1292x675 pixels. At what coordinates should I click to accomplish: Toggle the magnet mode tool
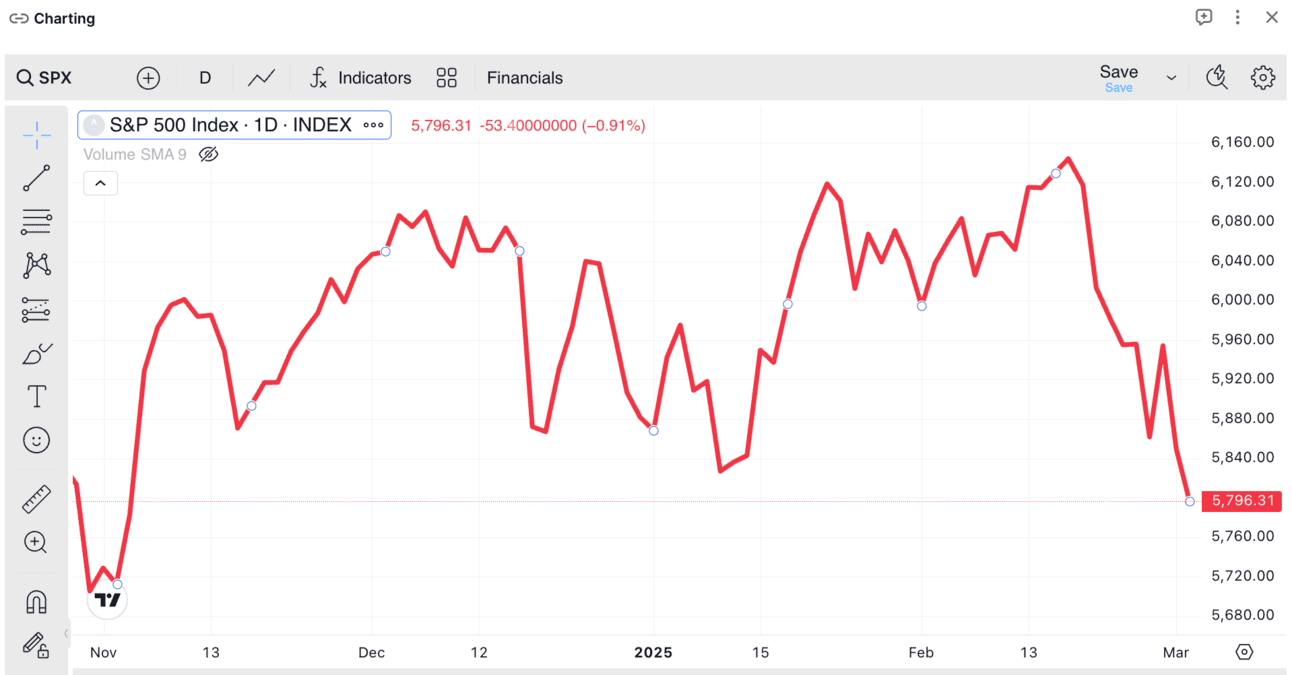36,602
